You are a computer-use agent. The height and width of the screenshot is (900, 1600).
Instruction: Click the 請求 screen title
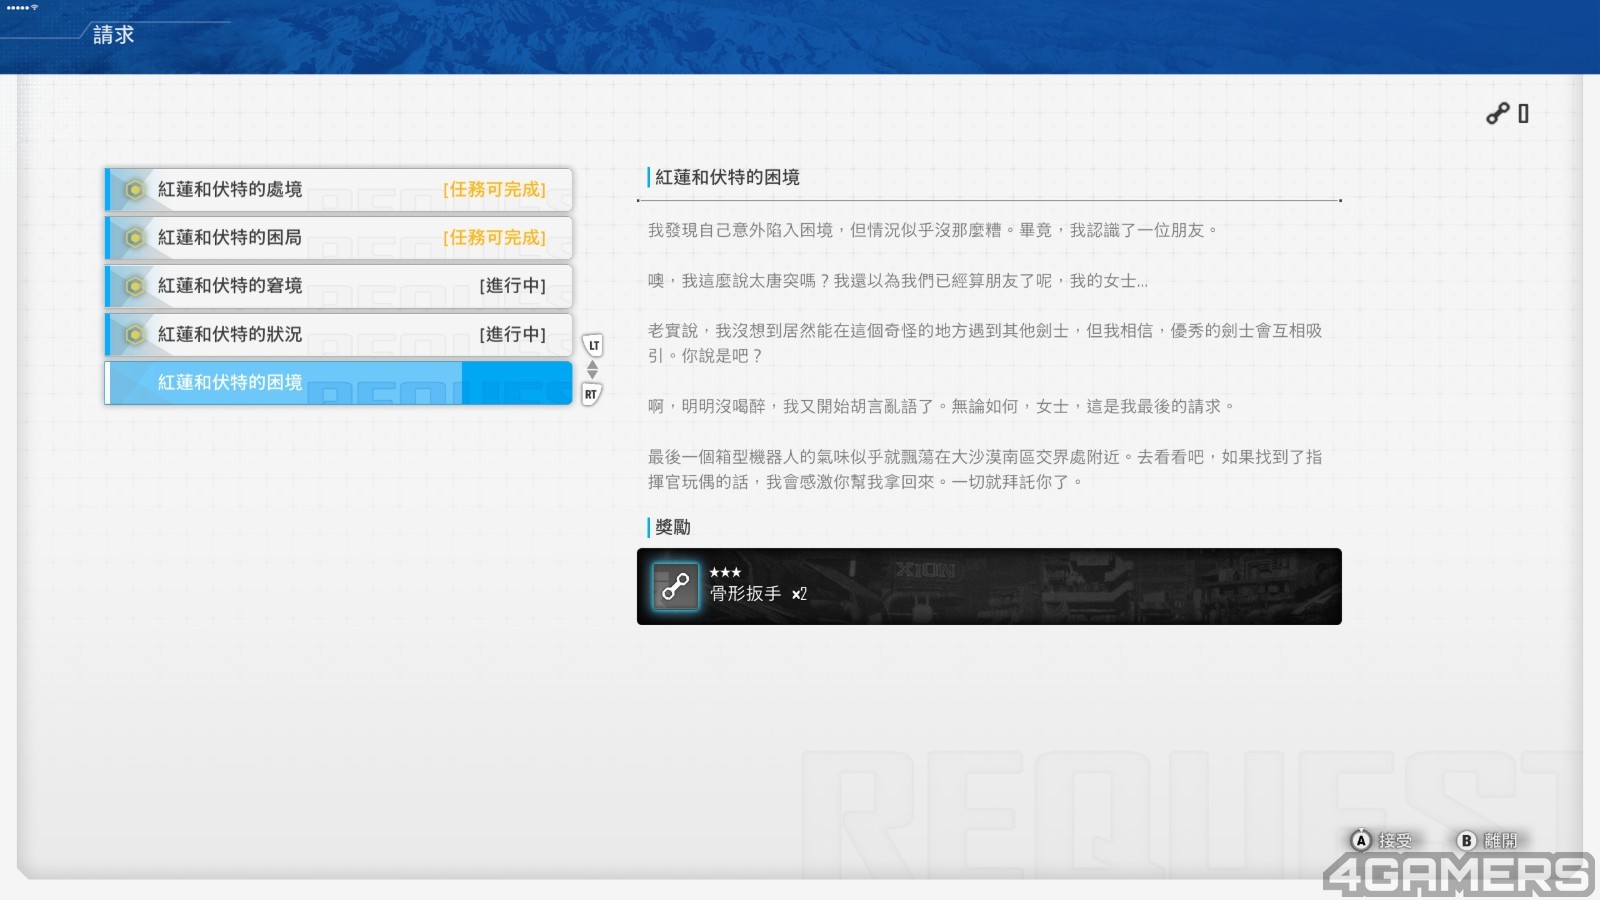click(x=113, y=35)
